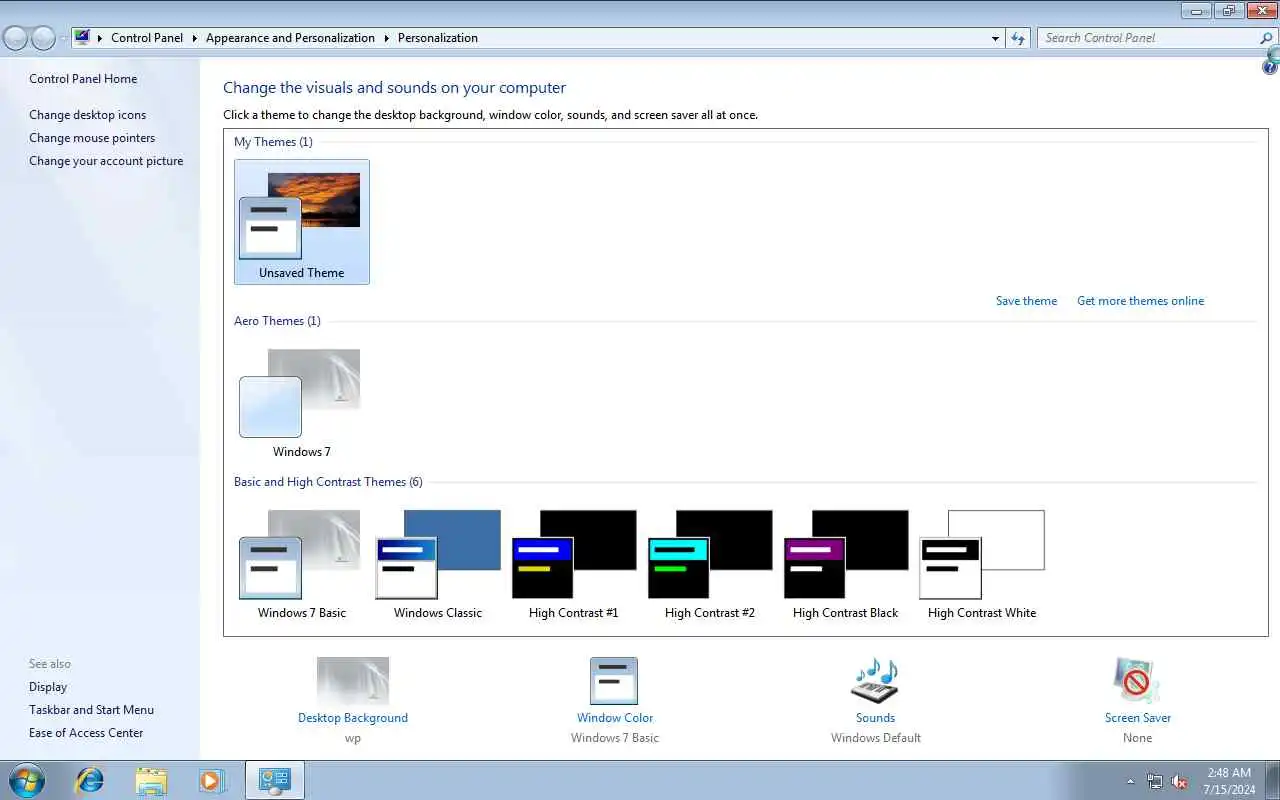Click the Control Panel taskbar button
Viewport: 1280px width, 800px height.
274,780
